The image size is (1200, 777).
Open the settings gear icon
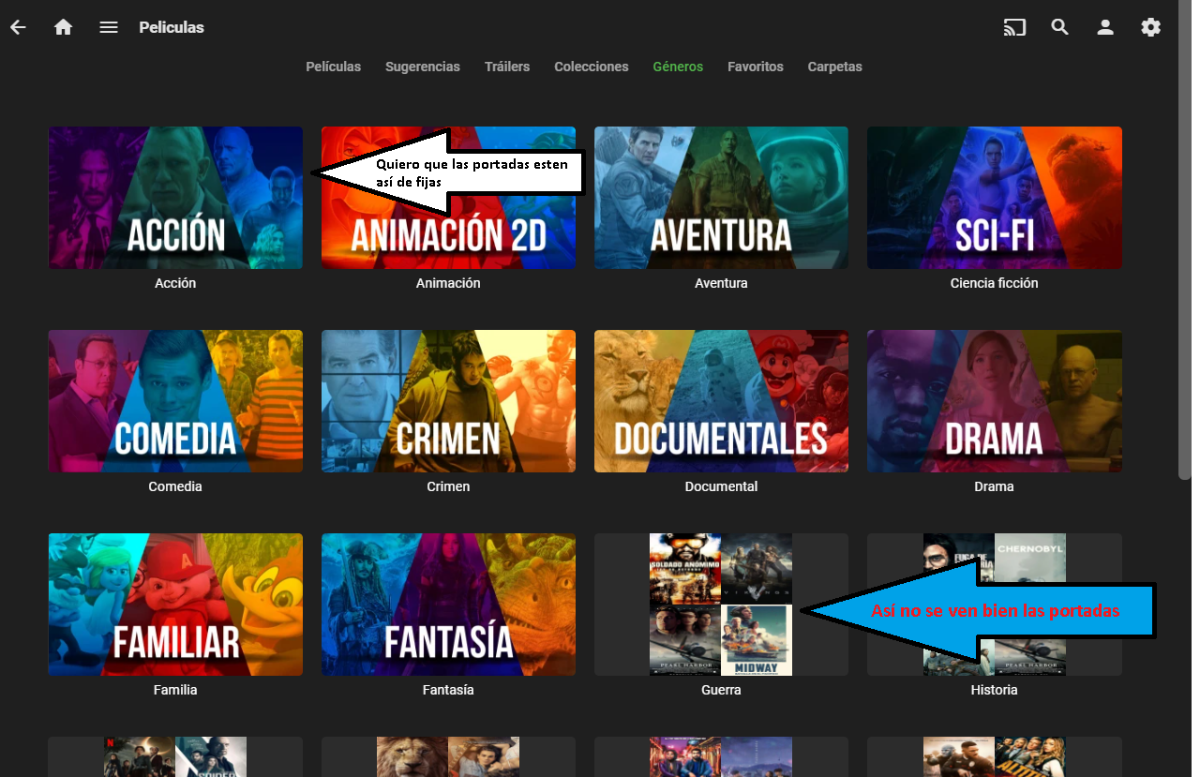tap(1151, 27)
